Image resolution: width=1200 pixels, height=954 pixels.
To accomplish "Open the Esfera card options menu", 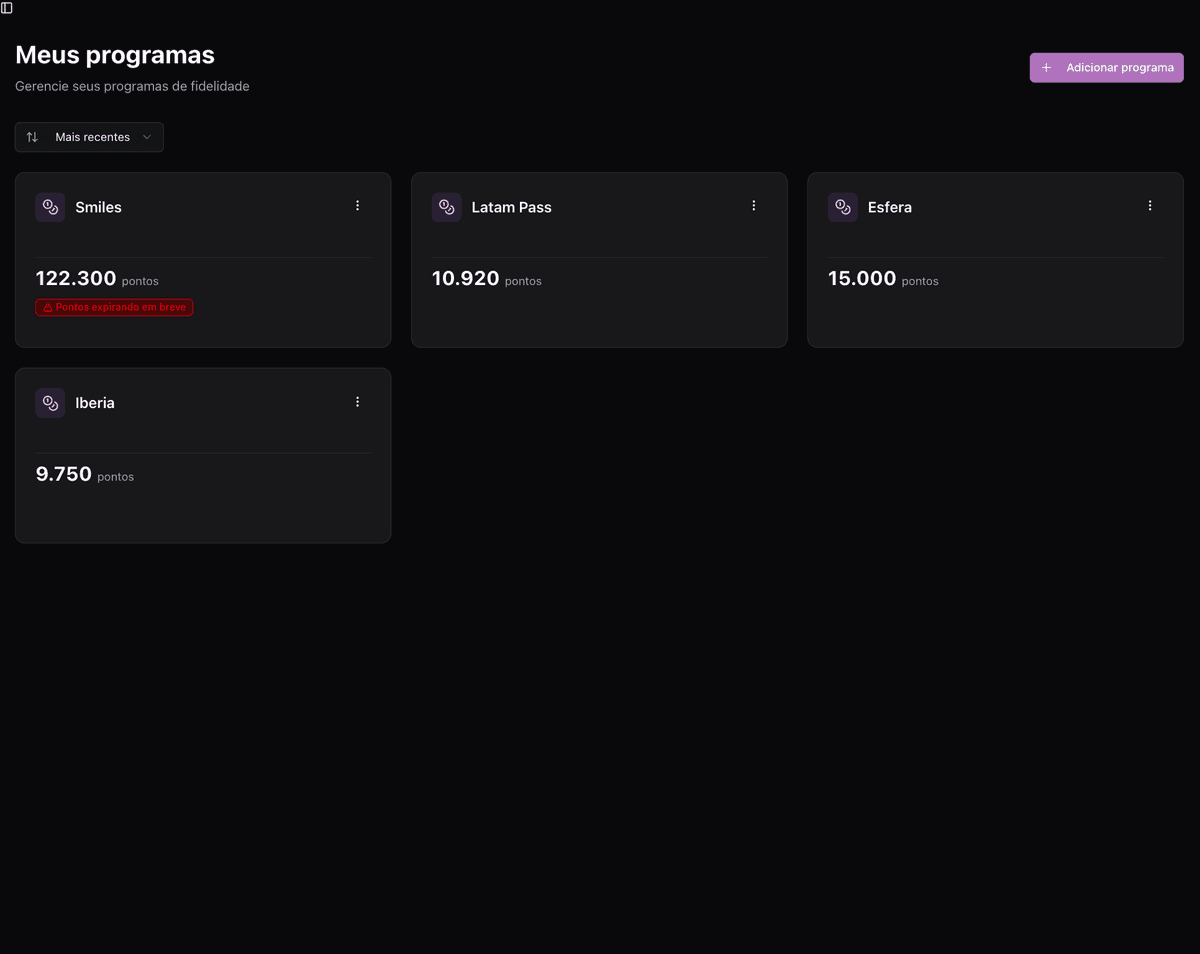I will (1150, 206).
